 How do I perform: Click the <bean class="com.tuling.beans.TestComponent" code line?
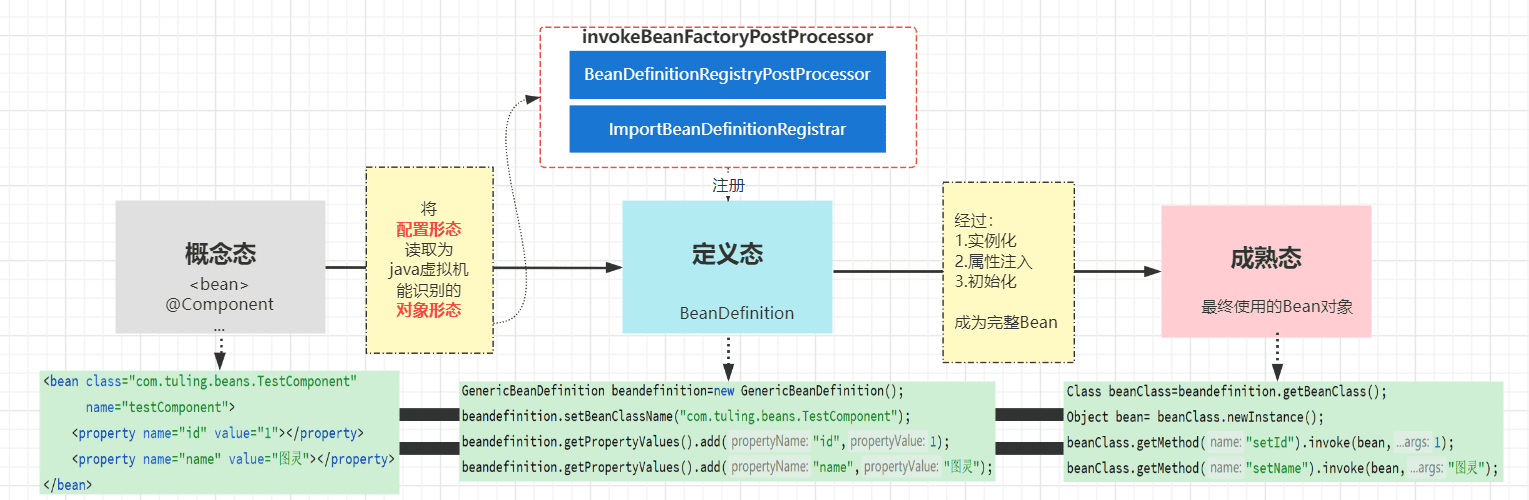200,381
